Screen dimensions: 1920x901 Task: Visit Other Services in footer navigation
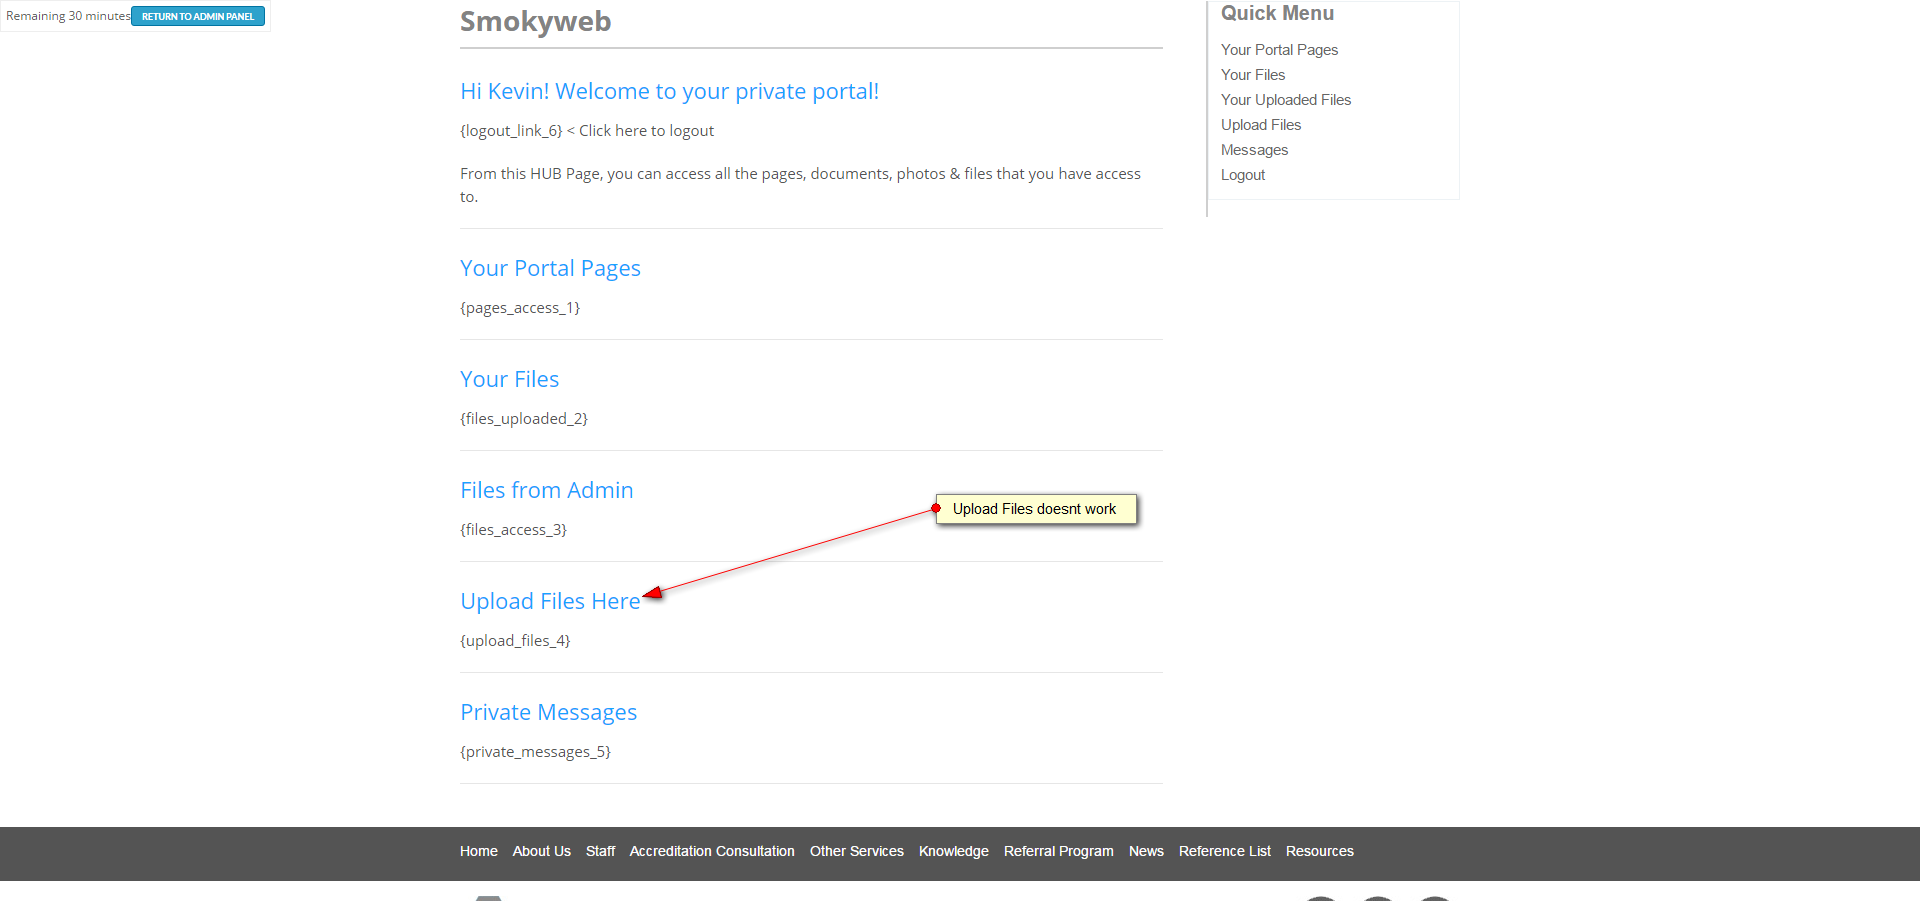(856, 851)
